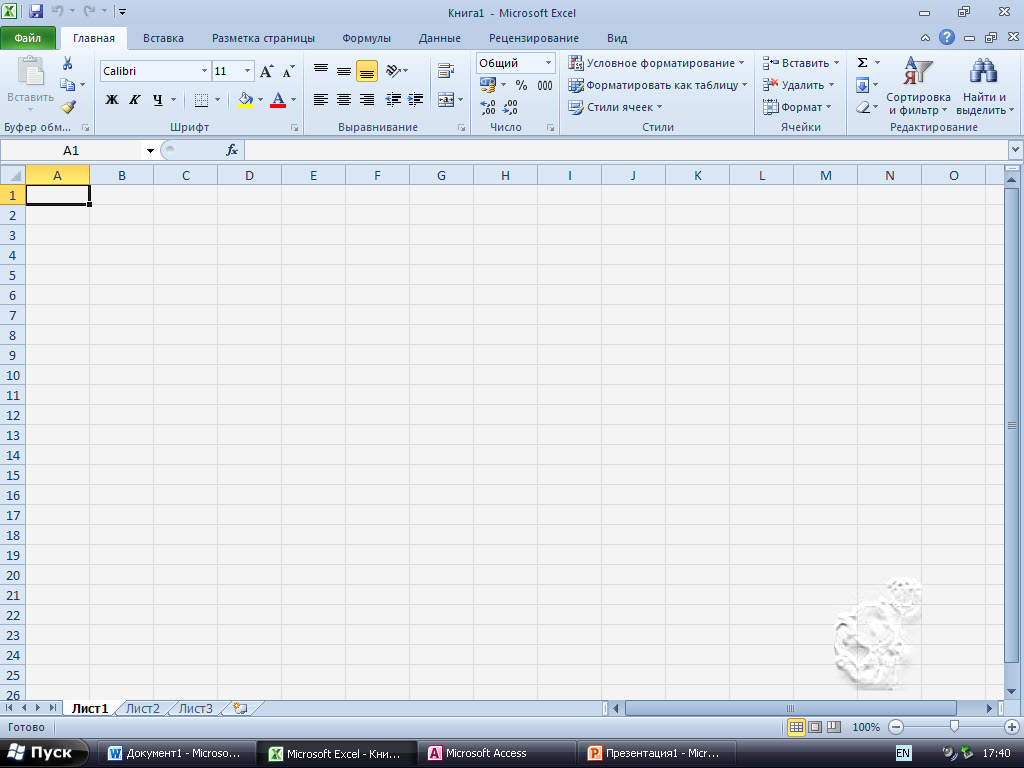Click the AutoSum sigma icon
Viewport: 1024px width, 768px height.
click(x=862, y=63)
